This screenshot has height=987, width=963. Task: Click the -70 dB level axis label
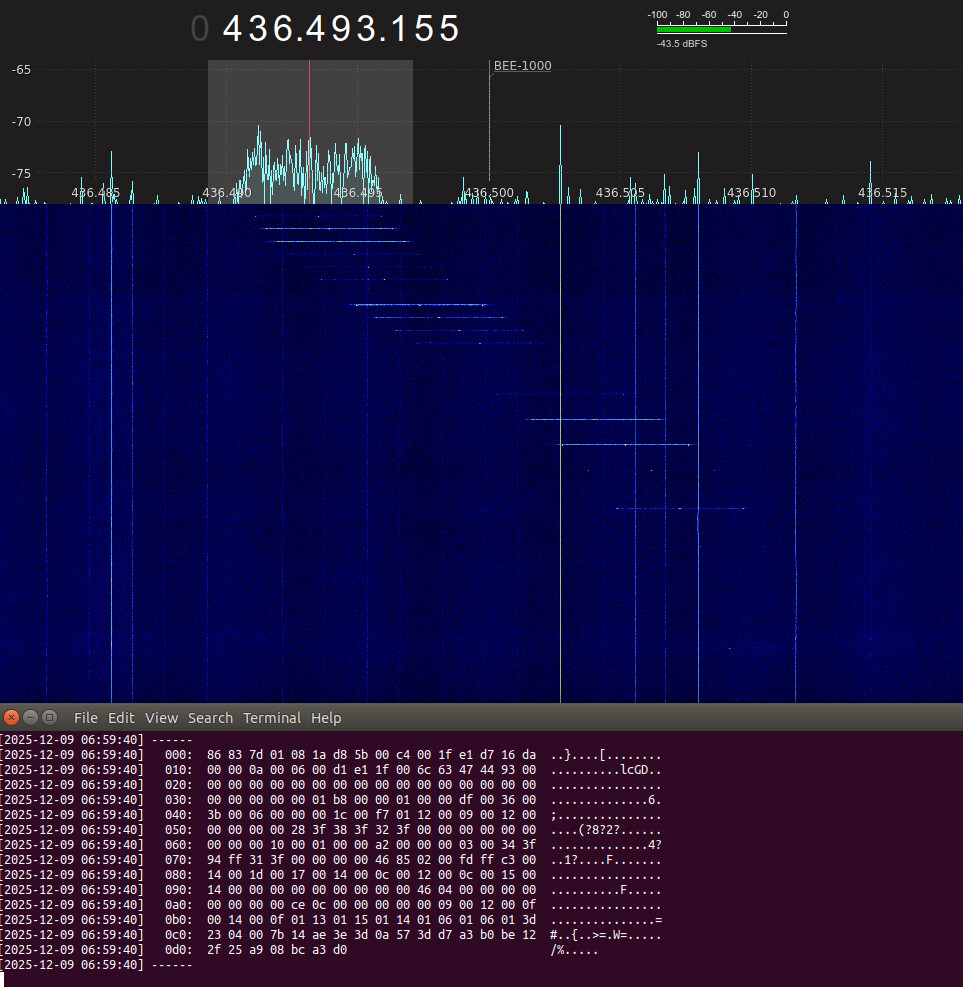tap(21, 121)
